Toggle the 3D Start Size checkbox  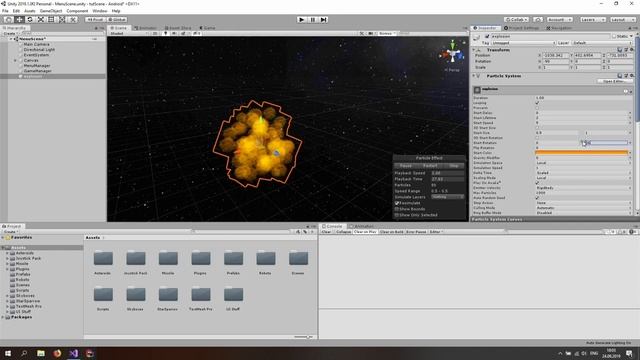537,128
